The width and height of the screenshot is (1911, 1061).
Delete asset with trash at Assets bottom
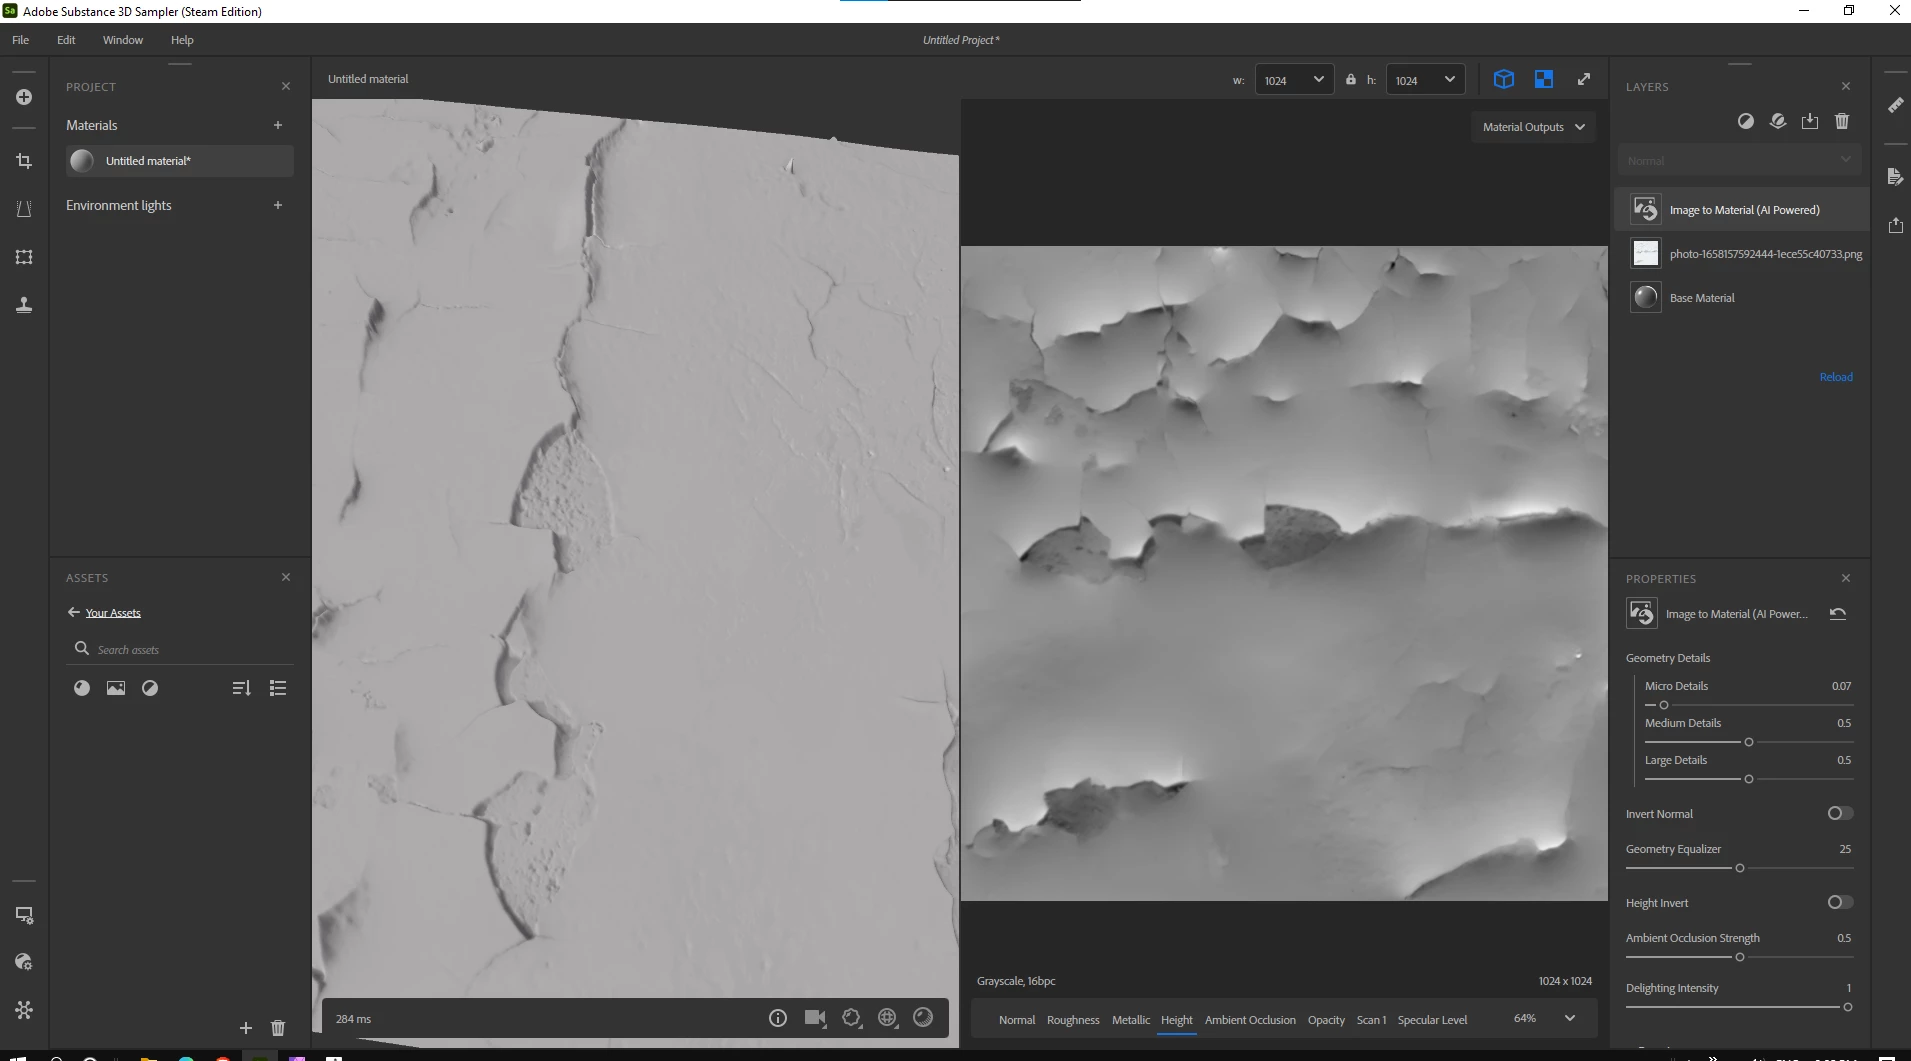coord(278,1028)
